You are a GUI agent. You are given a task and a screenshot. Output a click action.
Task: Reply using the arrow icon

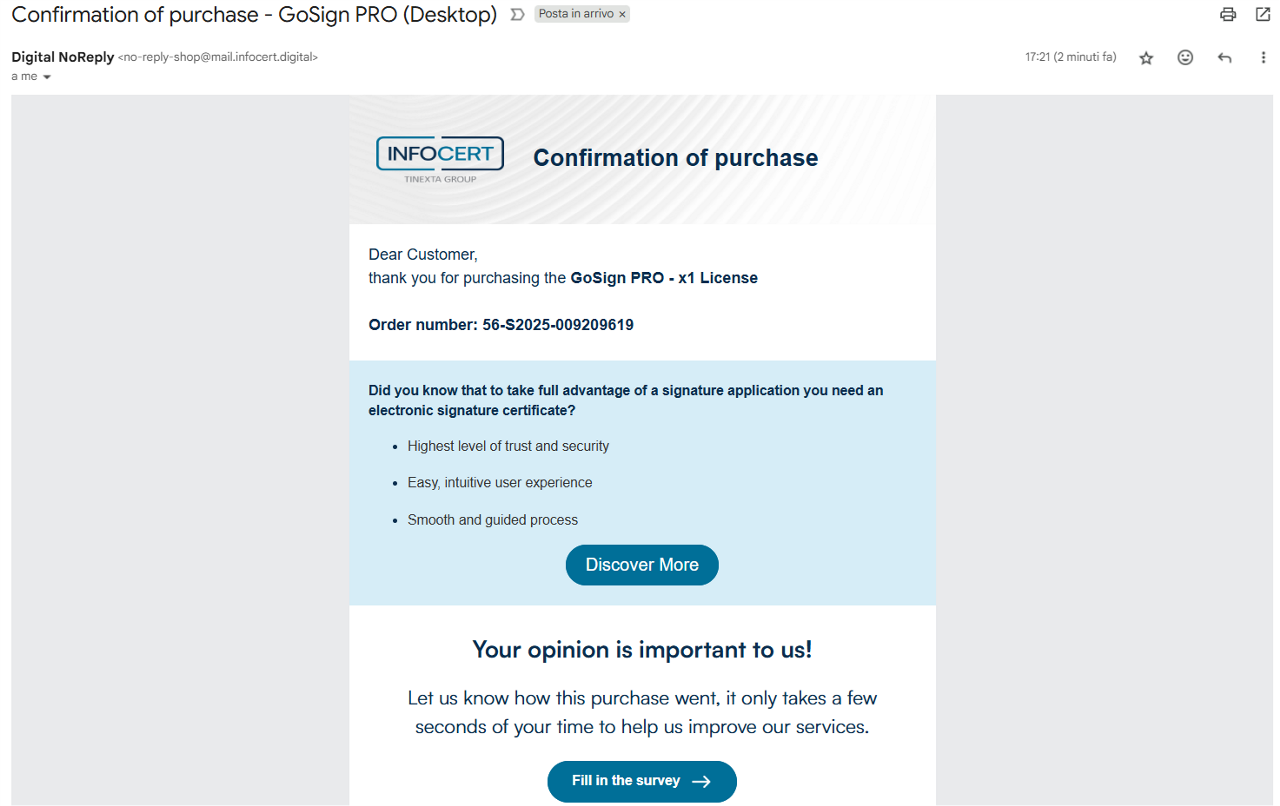[x=1224, y=58]
